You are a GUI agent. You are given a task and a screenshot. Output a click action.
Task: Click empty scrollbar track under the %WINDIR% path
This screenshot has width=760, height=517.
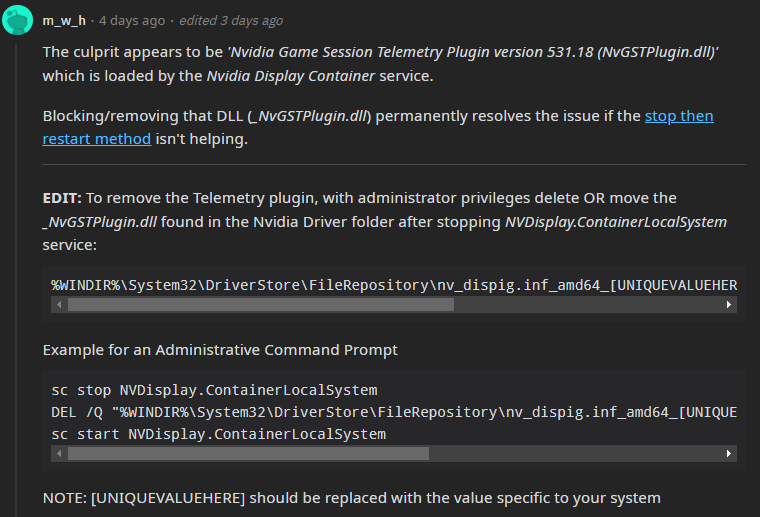pos(590,304)
